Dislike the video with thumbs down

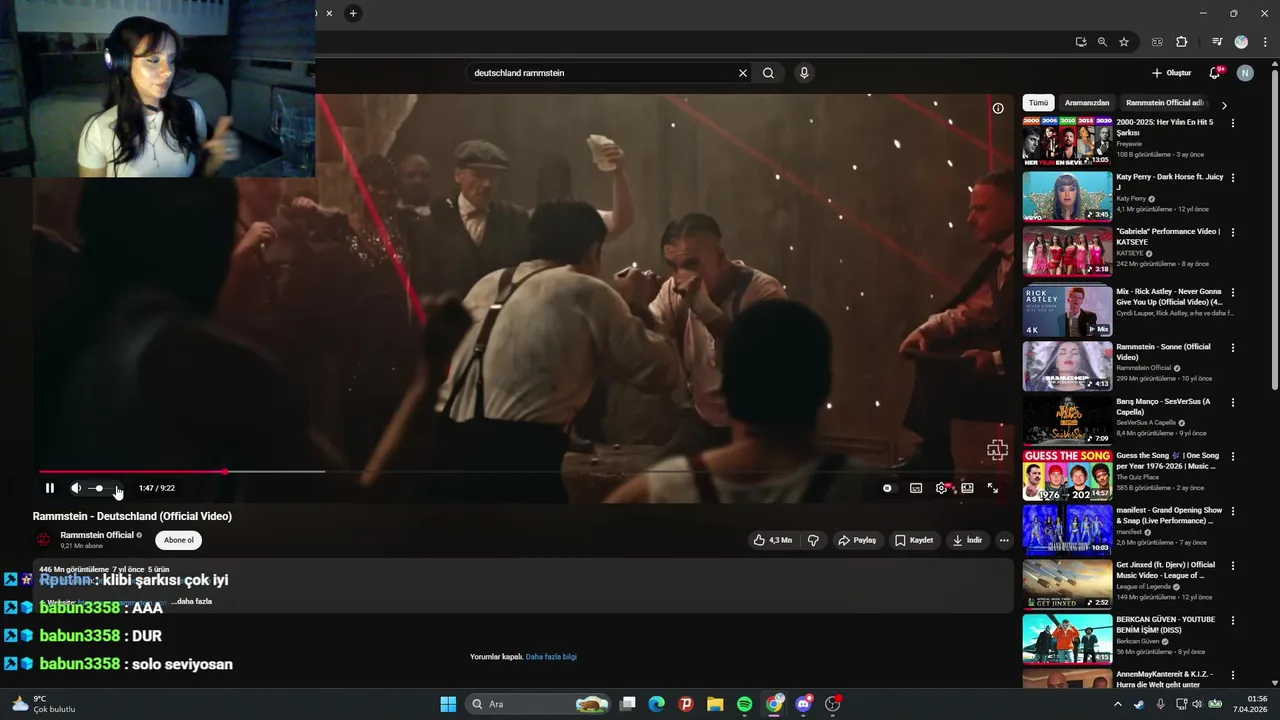coord(813,540)
